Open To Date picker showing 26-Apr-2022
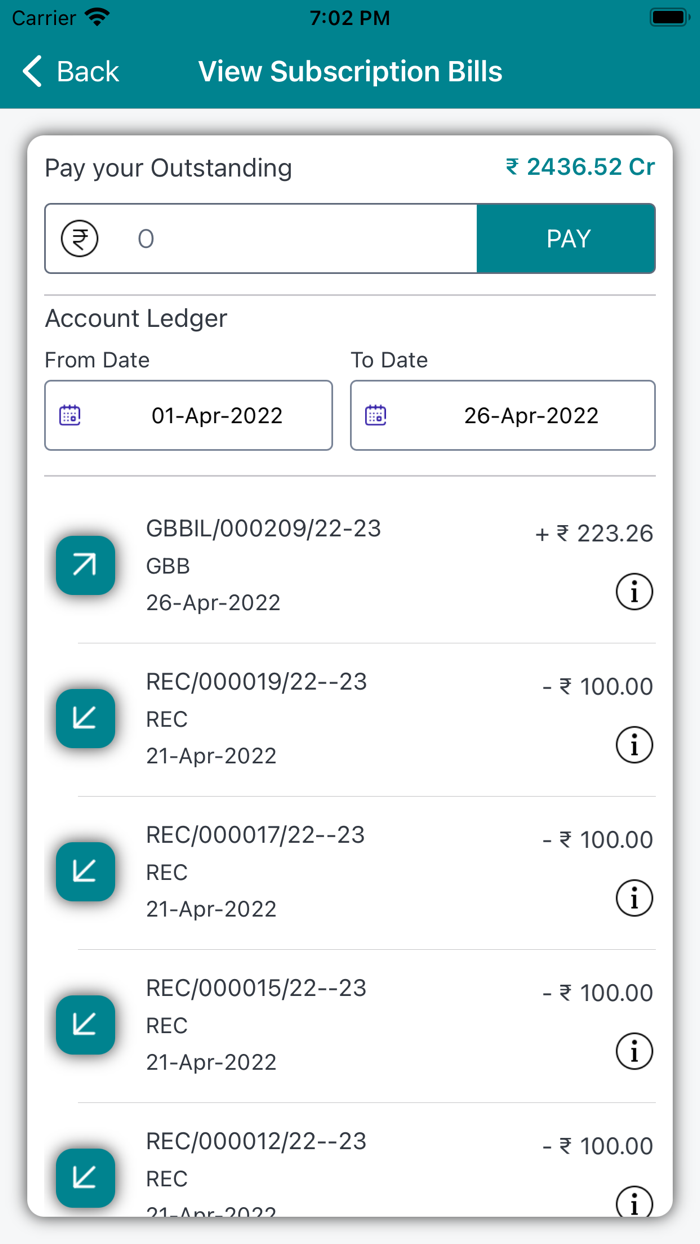The image size is (700, 1244). 530,415
